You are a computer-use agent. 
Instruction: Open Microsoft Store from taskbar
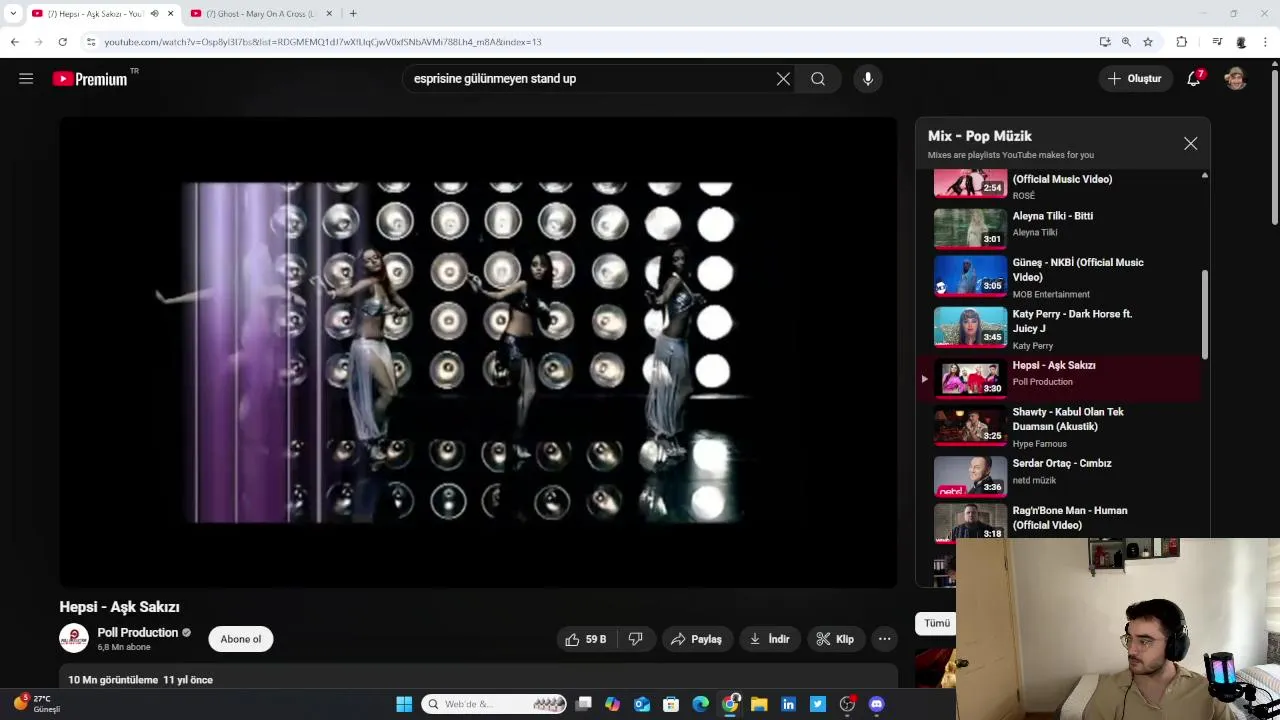(671, 704)
